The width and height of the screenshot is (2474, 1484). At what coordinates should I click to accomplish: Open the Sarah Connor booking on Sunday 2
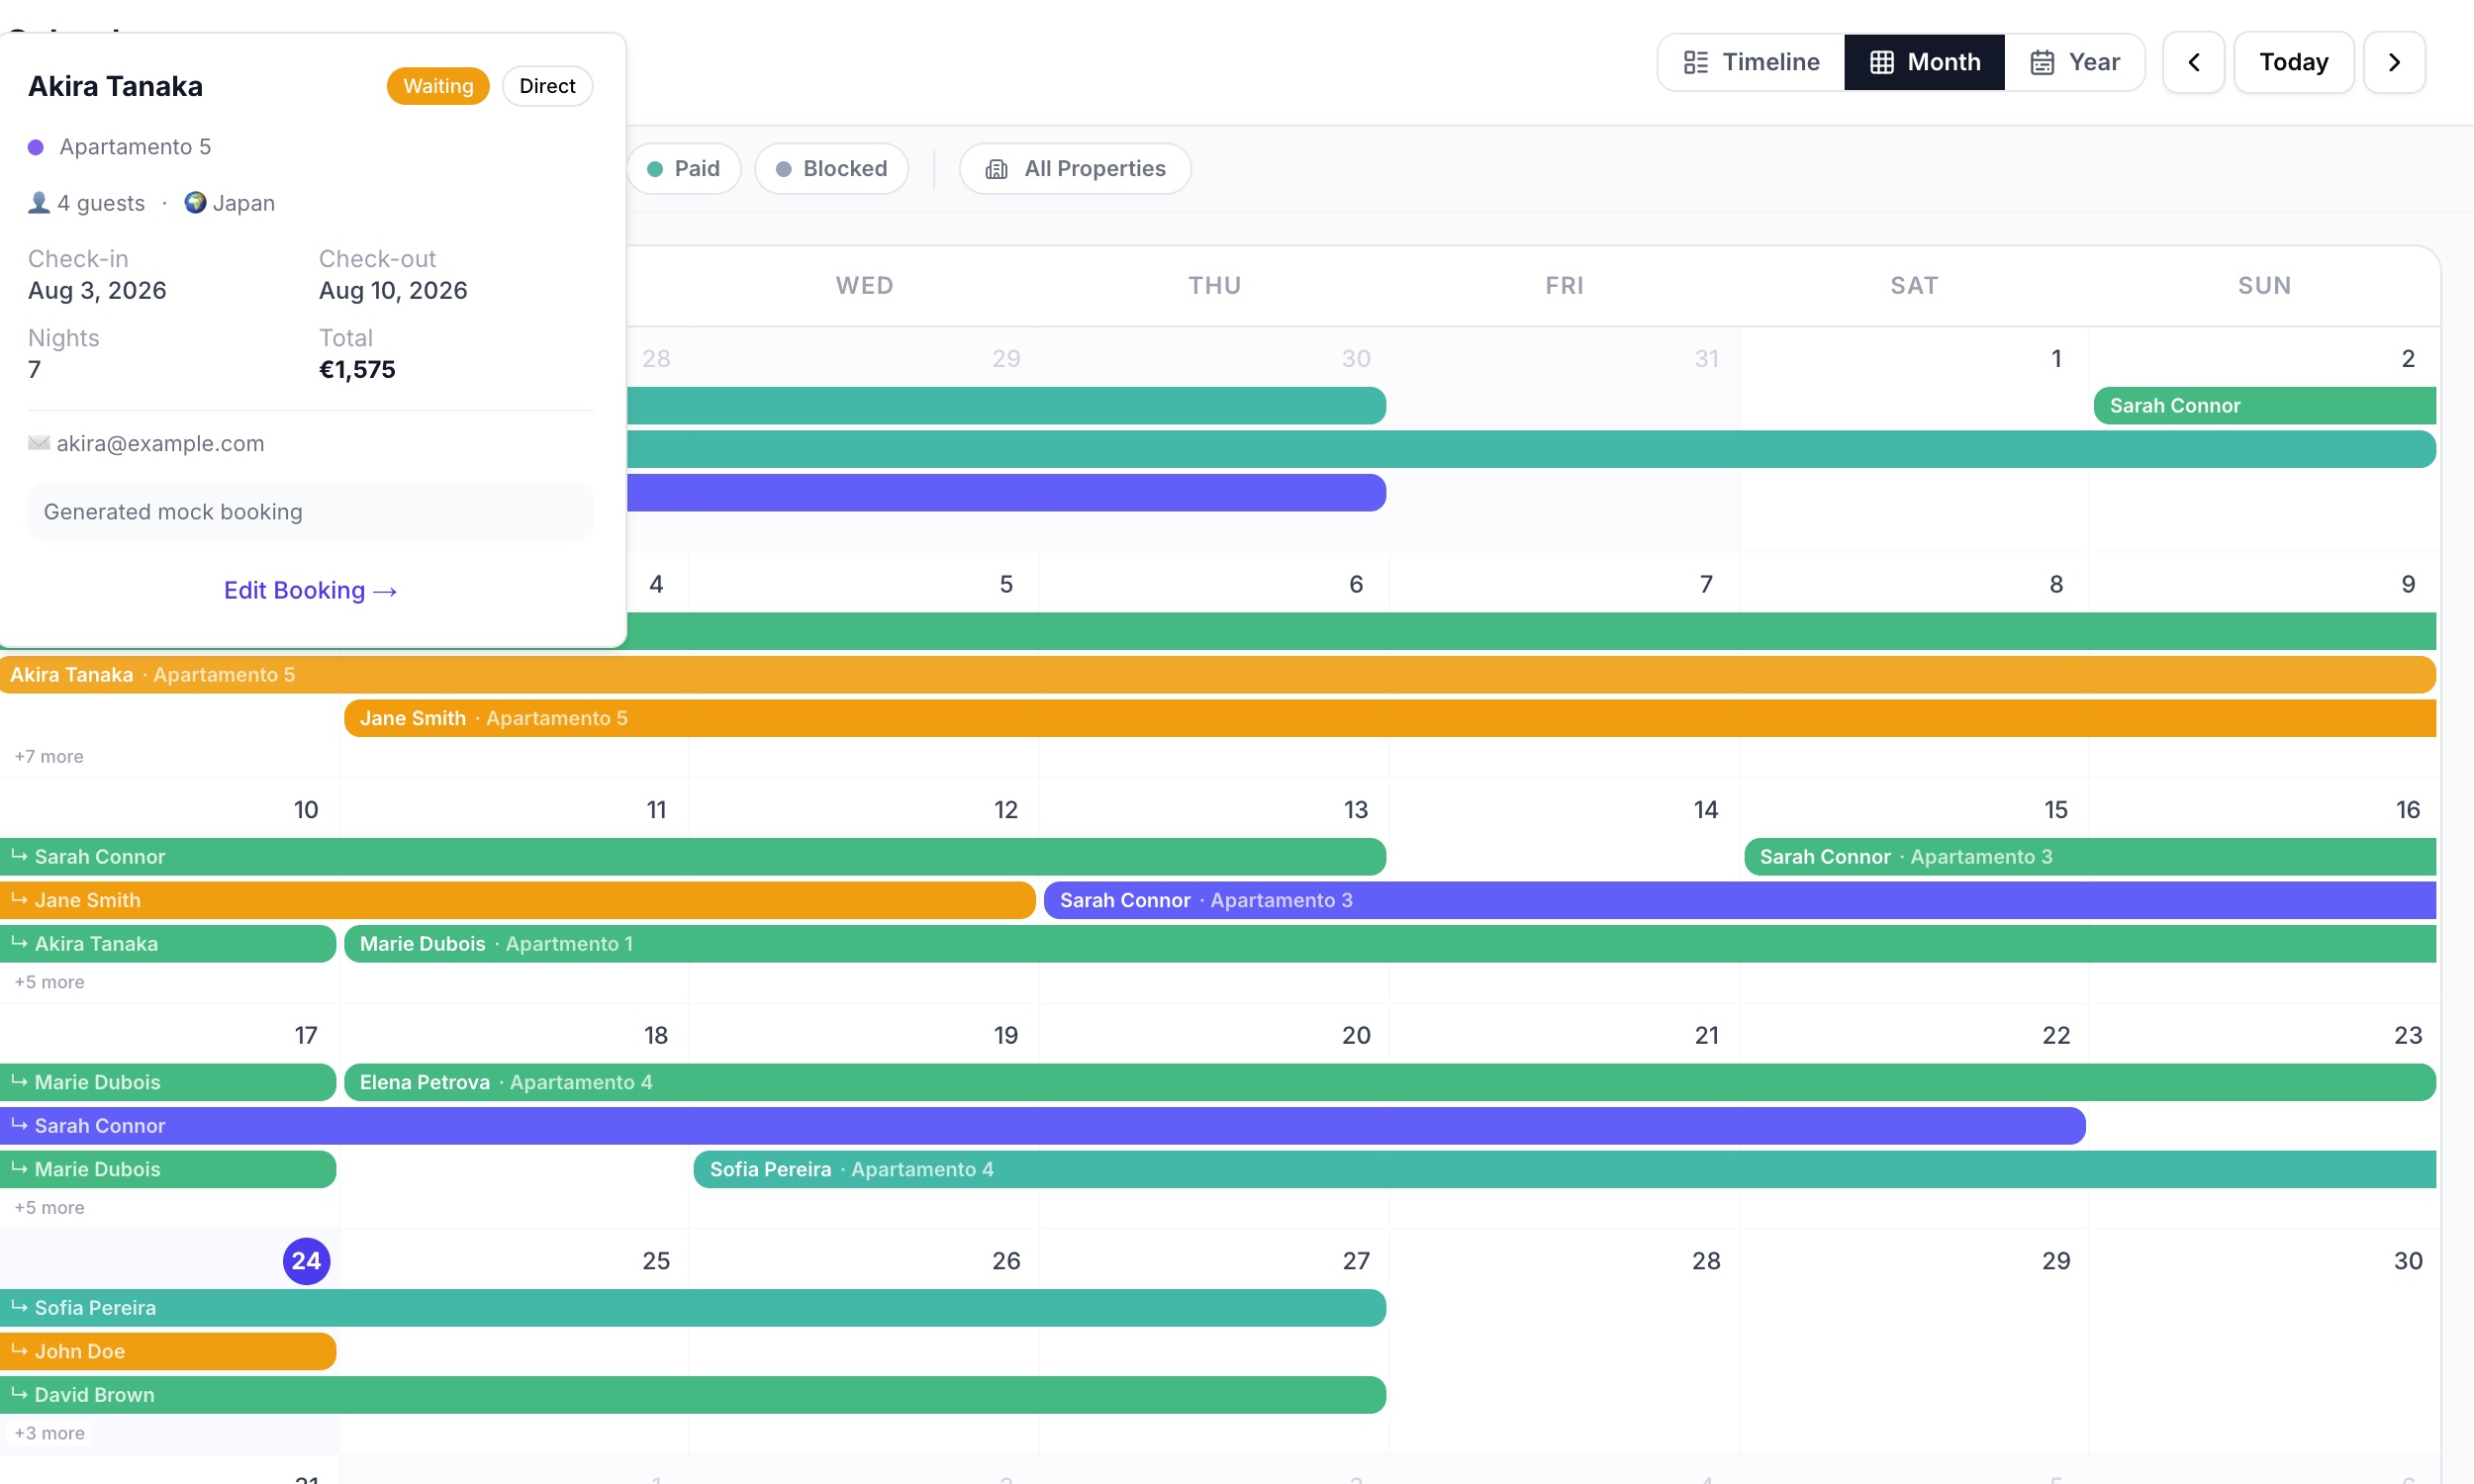[x=2264, y=406]
